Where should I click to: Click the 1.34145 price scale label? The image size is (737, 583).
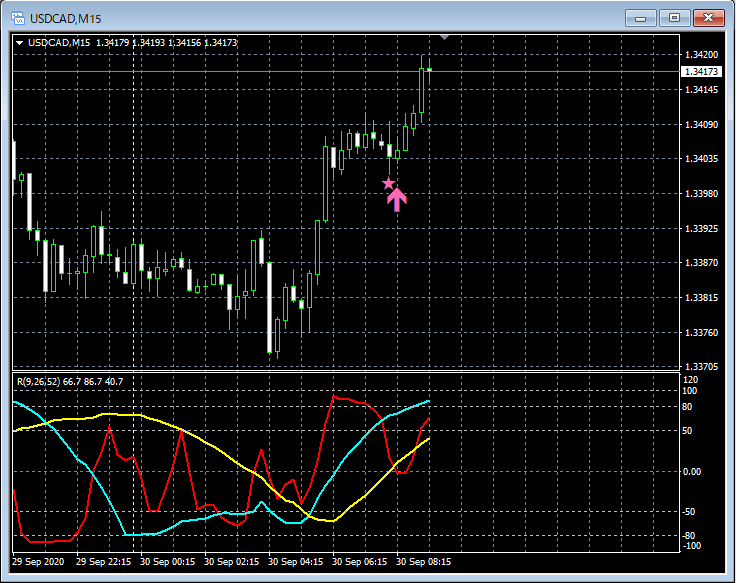click(701, 89)
